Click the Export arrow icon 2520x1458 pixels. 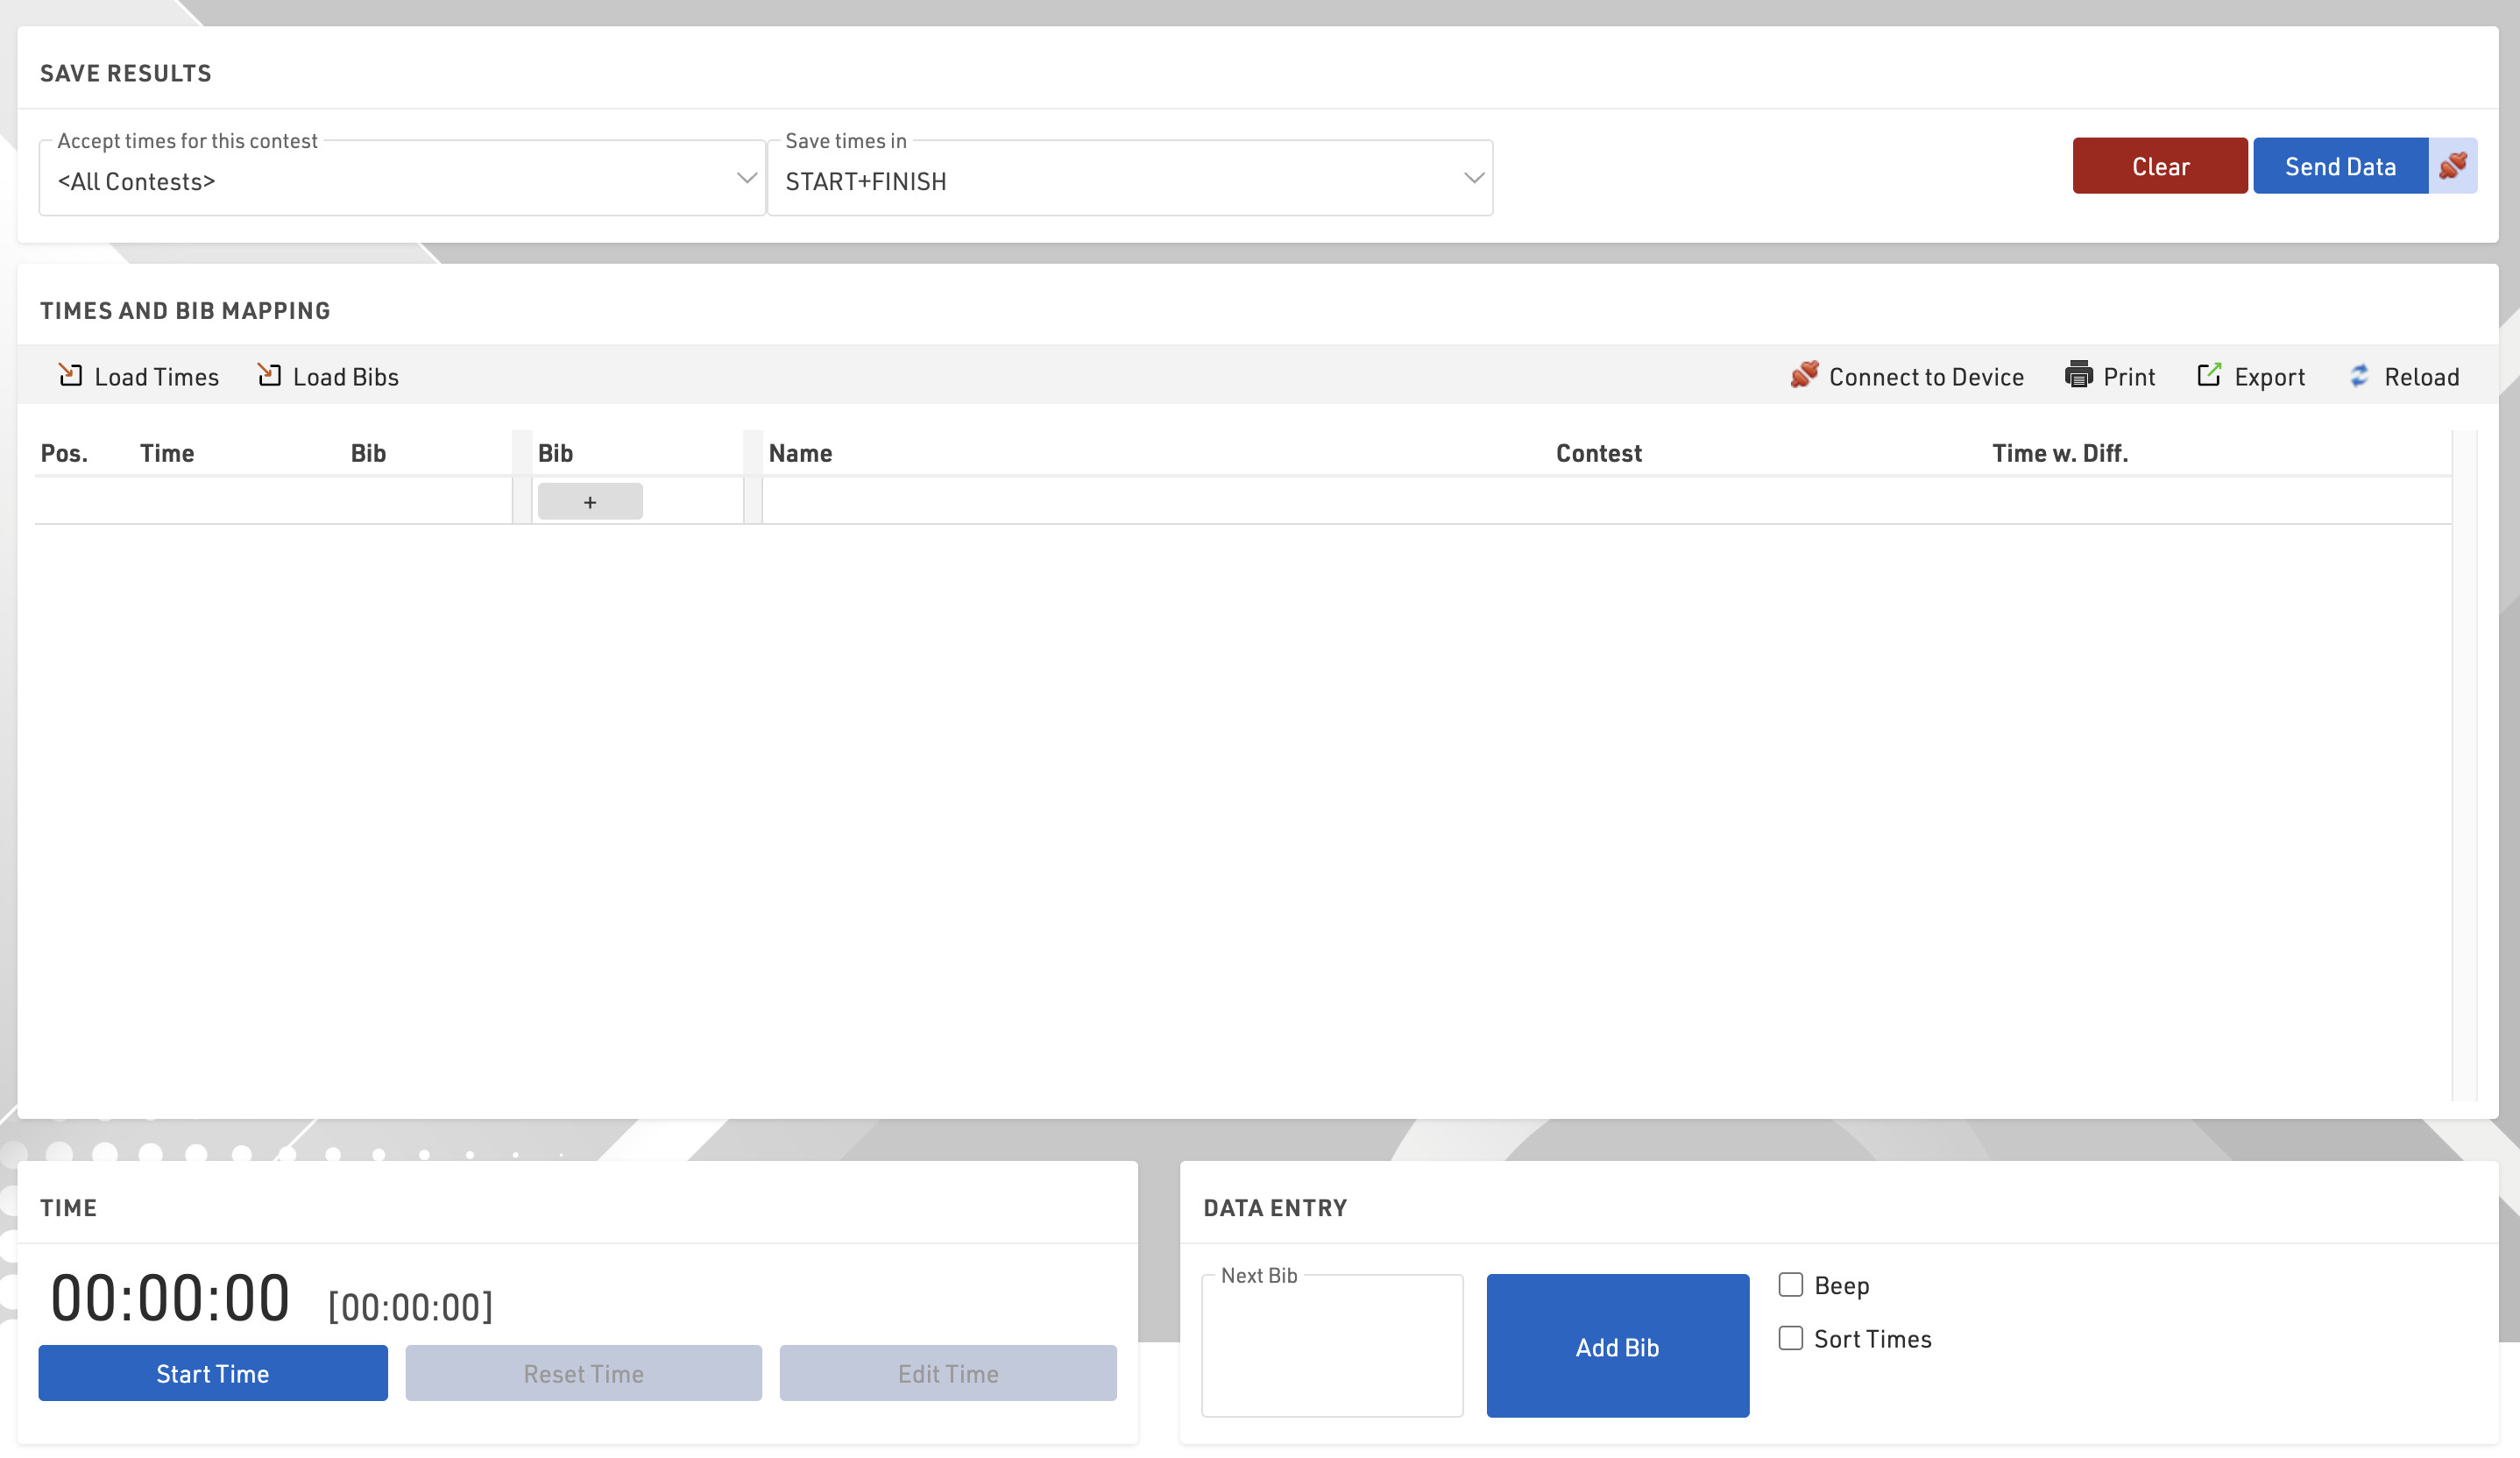coord(2209,375)
